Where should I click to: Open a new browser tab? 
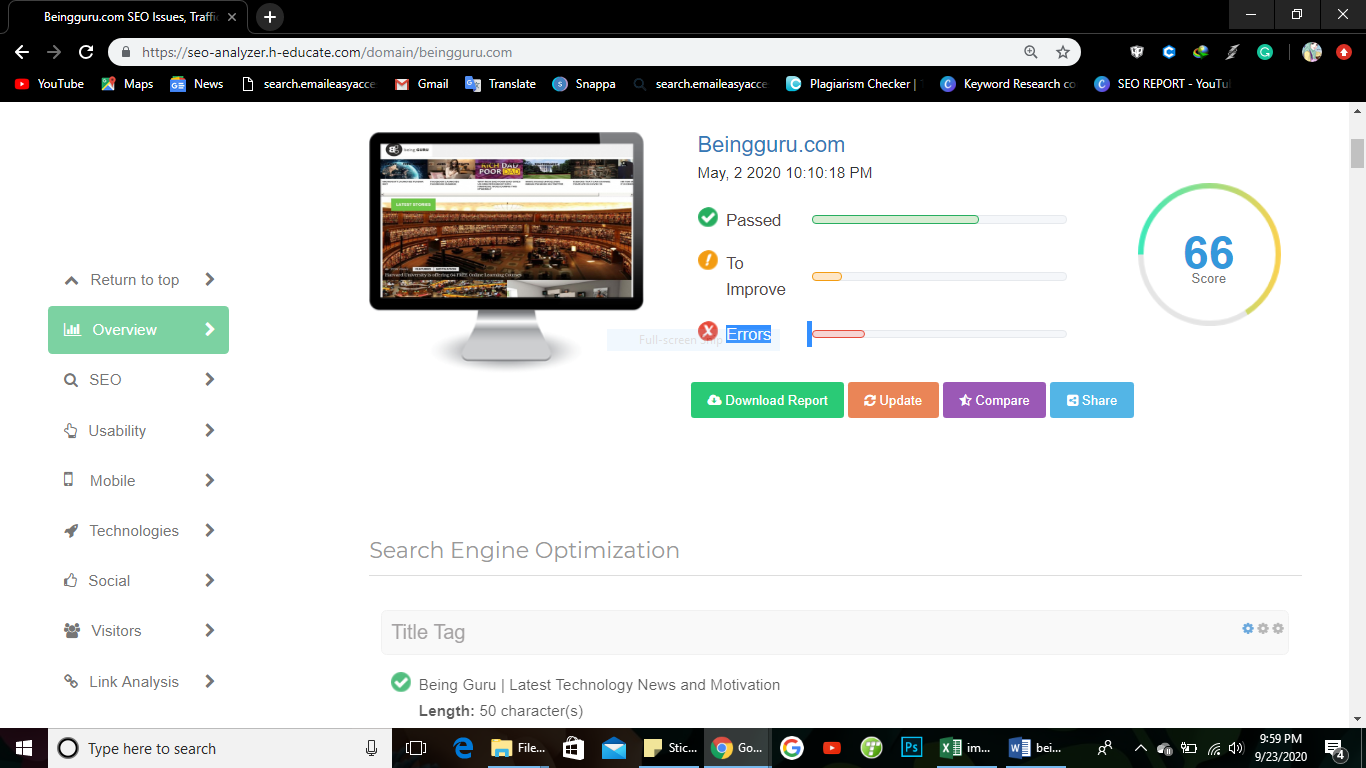coord(269,16)
